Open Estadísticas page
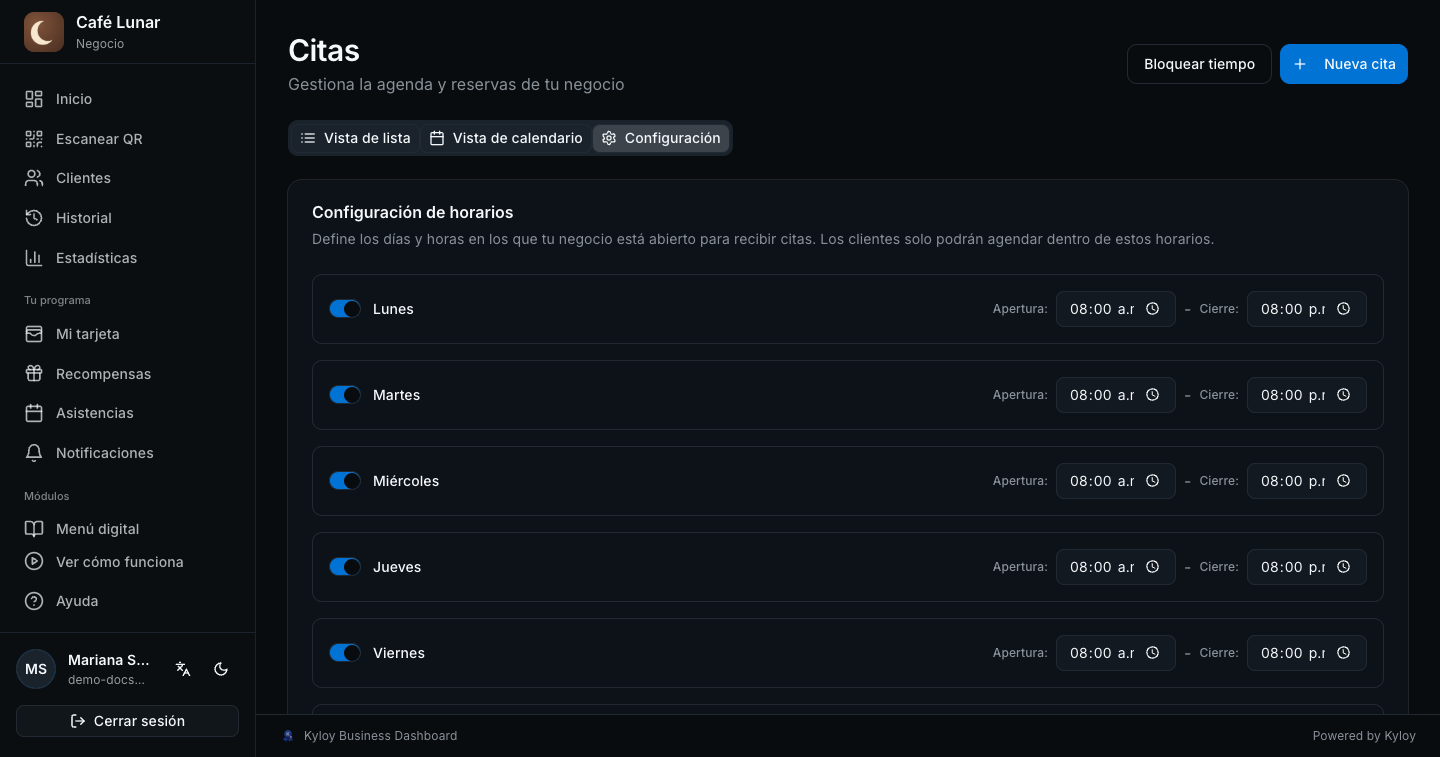Viewport: 1440px width, 757px height. (128, 258)
